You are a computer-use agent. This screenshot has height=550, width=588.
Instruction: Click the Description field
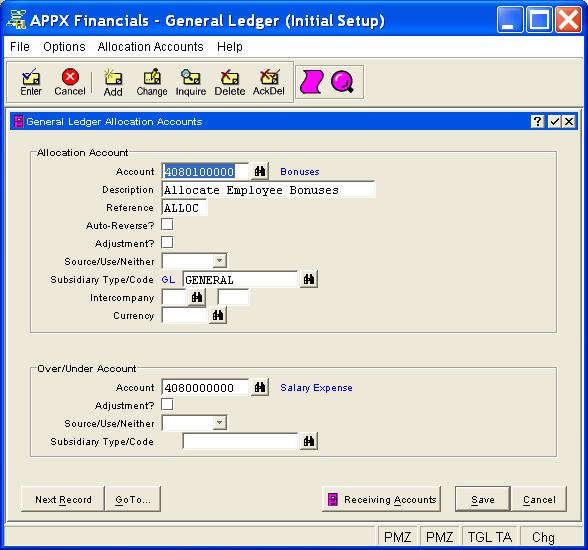[x=268, y=190]
